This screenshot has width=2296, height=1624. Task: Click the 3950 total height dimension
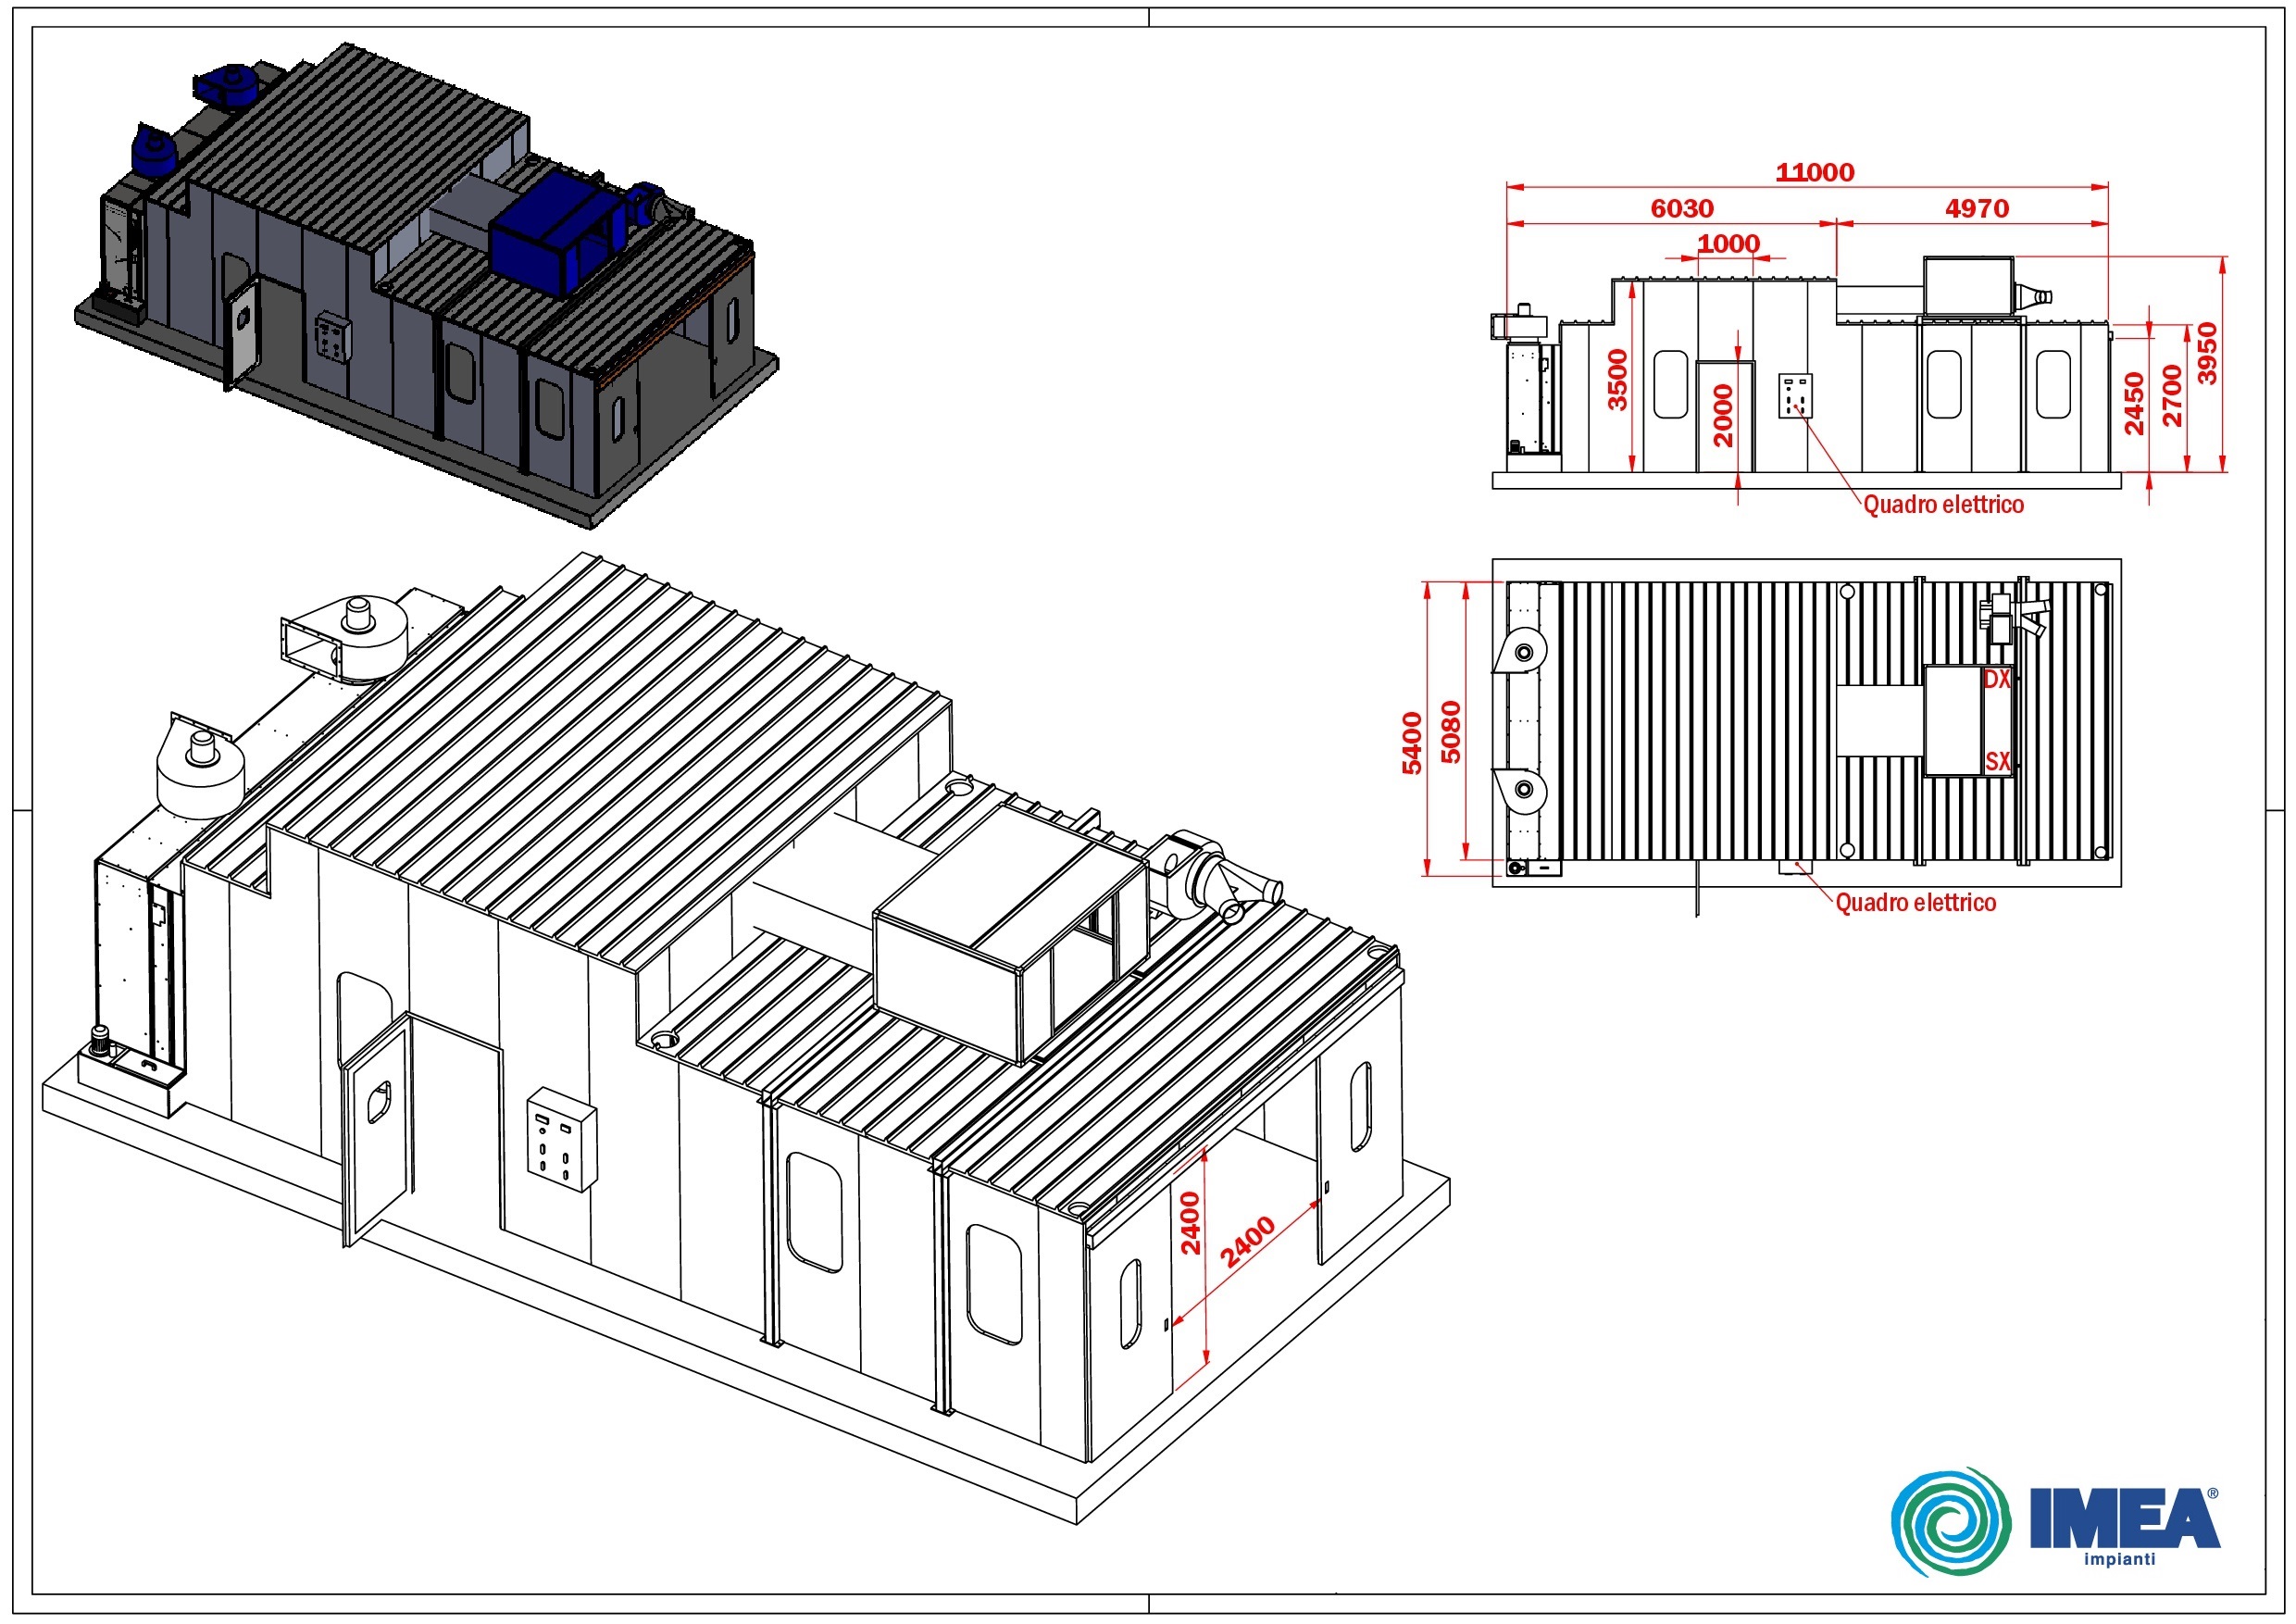tap(2208, 353)
